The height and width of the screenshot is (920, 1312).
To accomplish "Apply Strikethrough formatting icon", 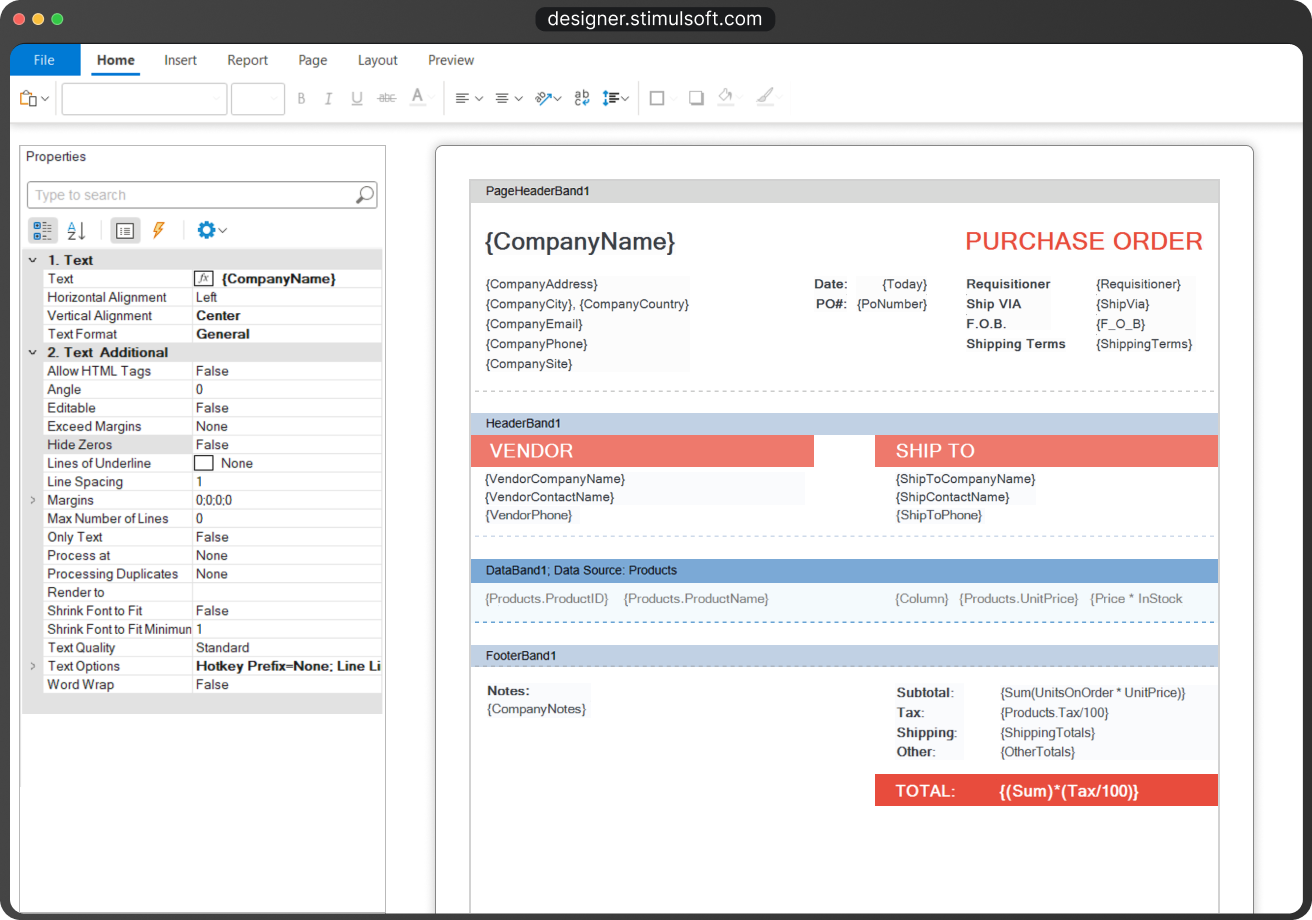I will click(x=387, y=98).
